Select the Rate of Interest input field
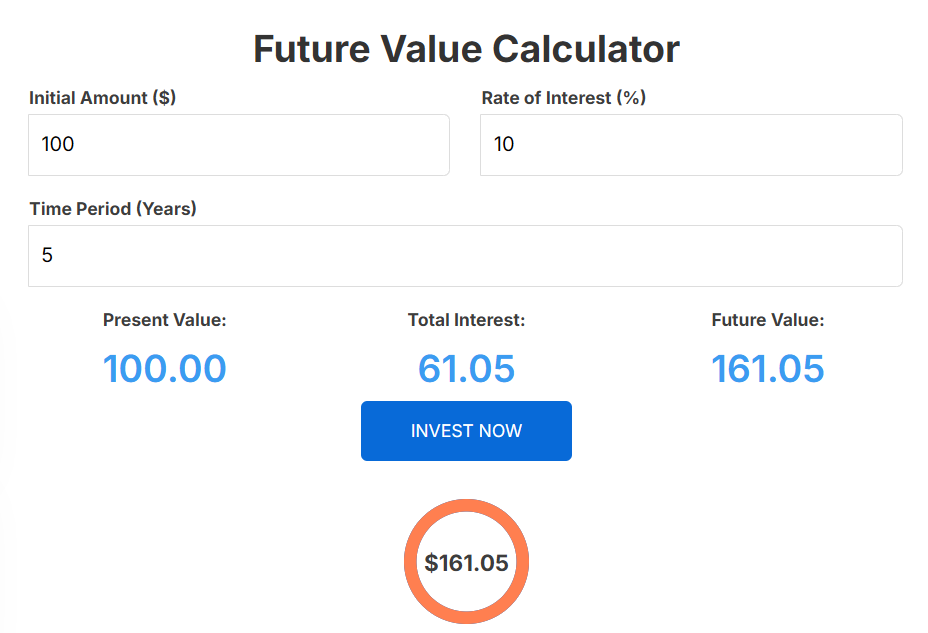 tap(690, 145)
